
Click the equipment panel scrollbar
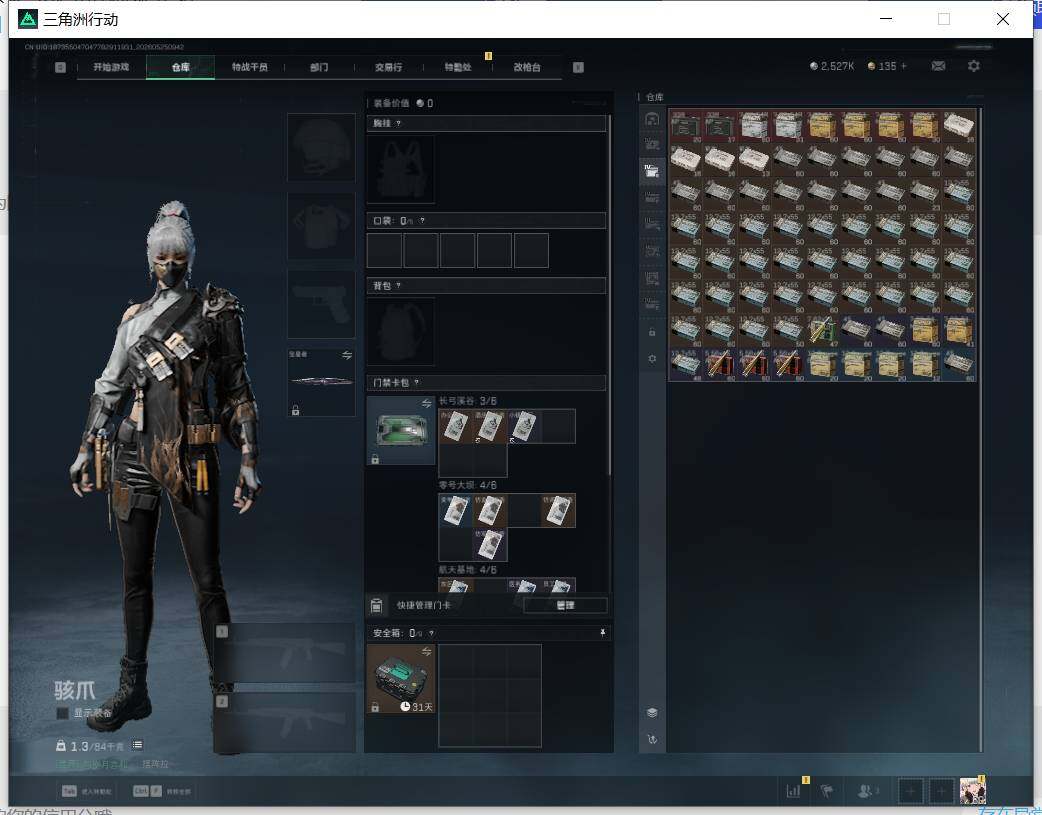pyautogui.click(x=609, y=296)
